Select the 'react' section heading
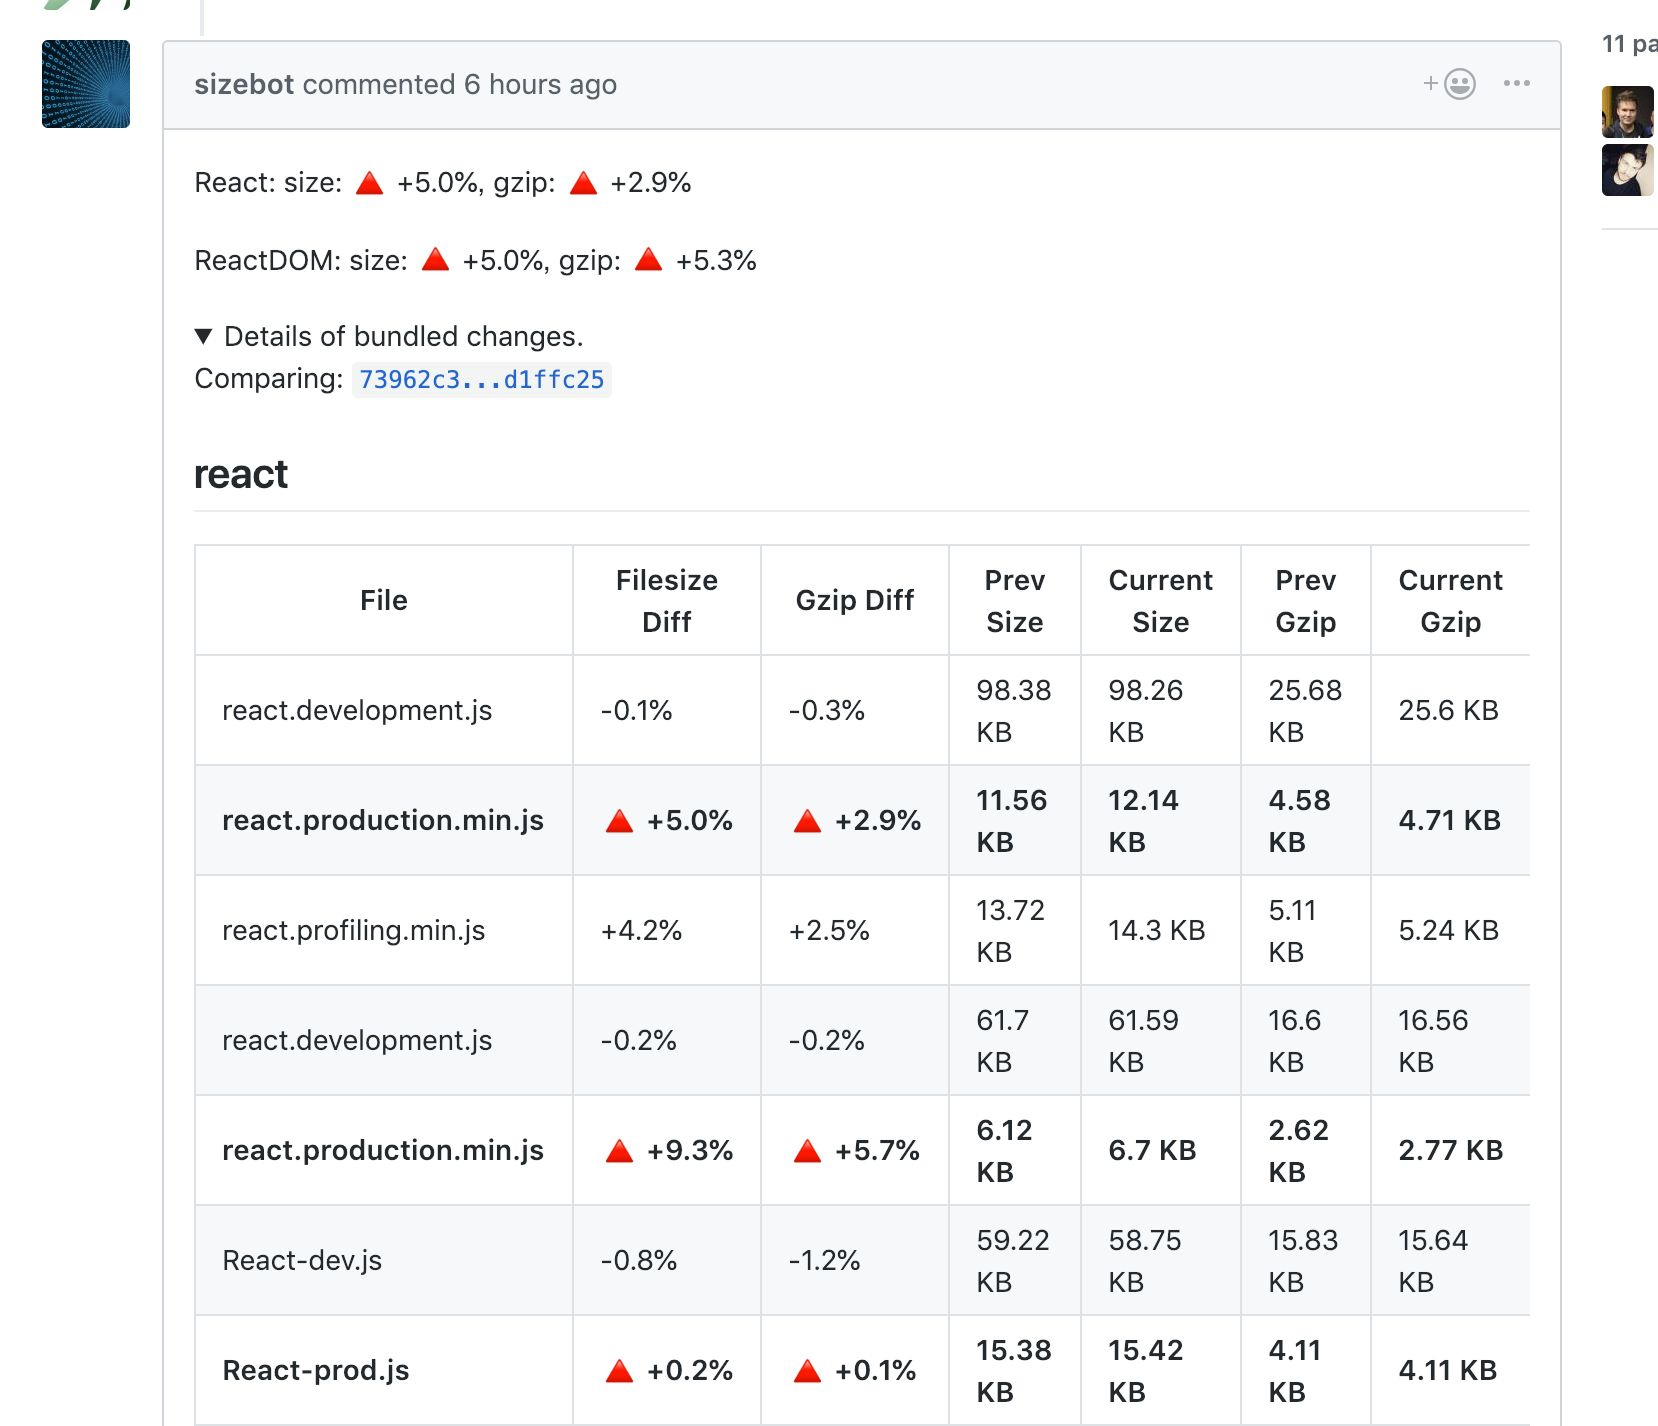 (241, 474)
